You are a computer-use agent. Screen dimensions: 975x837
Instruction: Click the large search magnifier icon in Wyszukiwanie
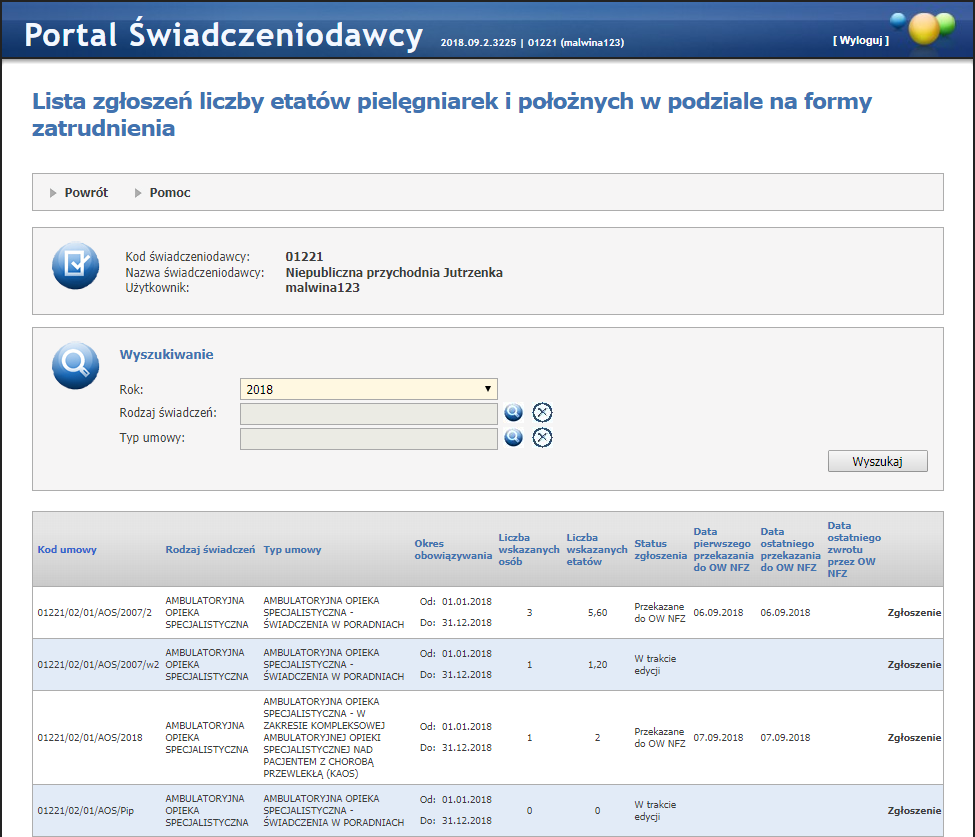click(x=76, y=366)
